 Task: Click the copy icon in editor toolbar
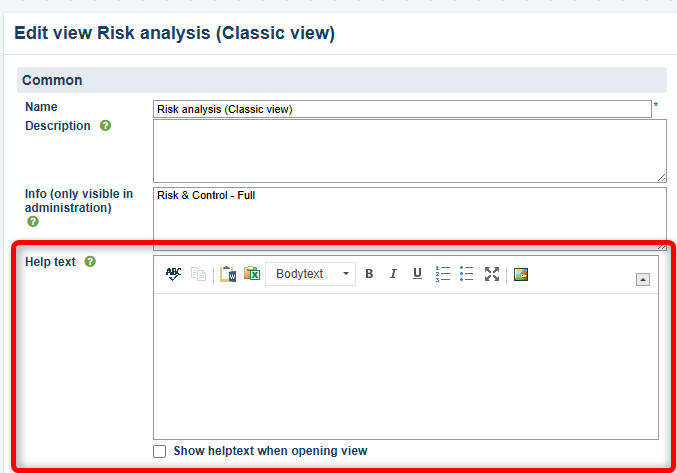click(x=198, y=274)
